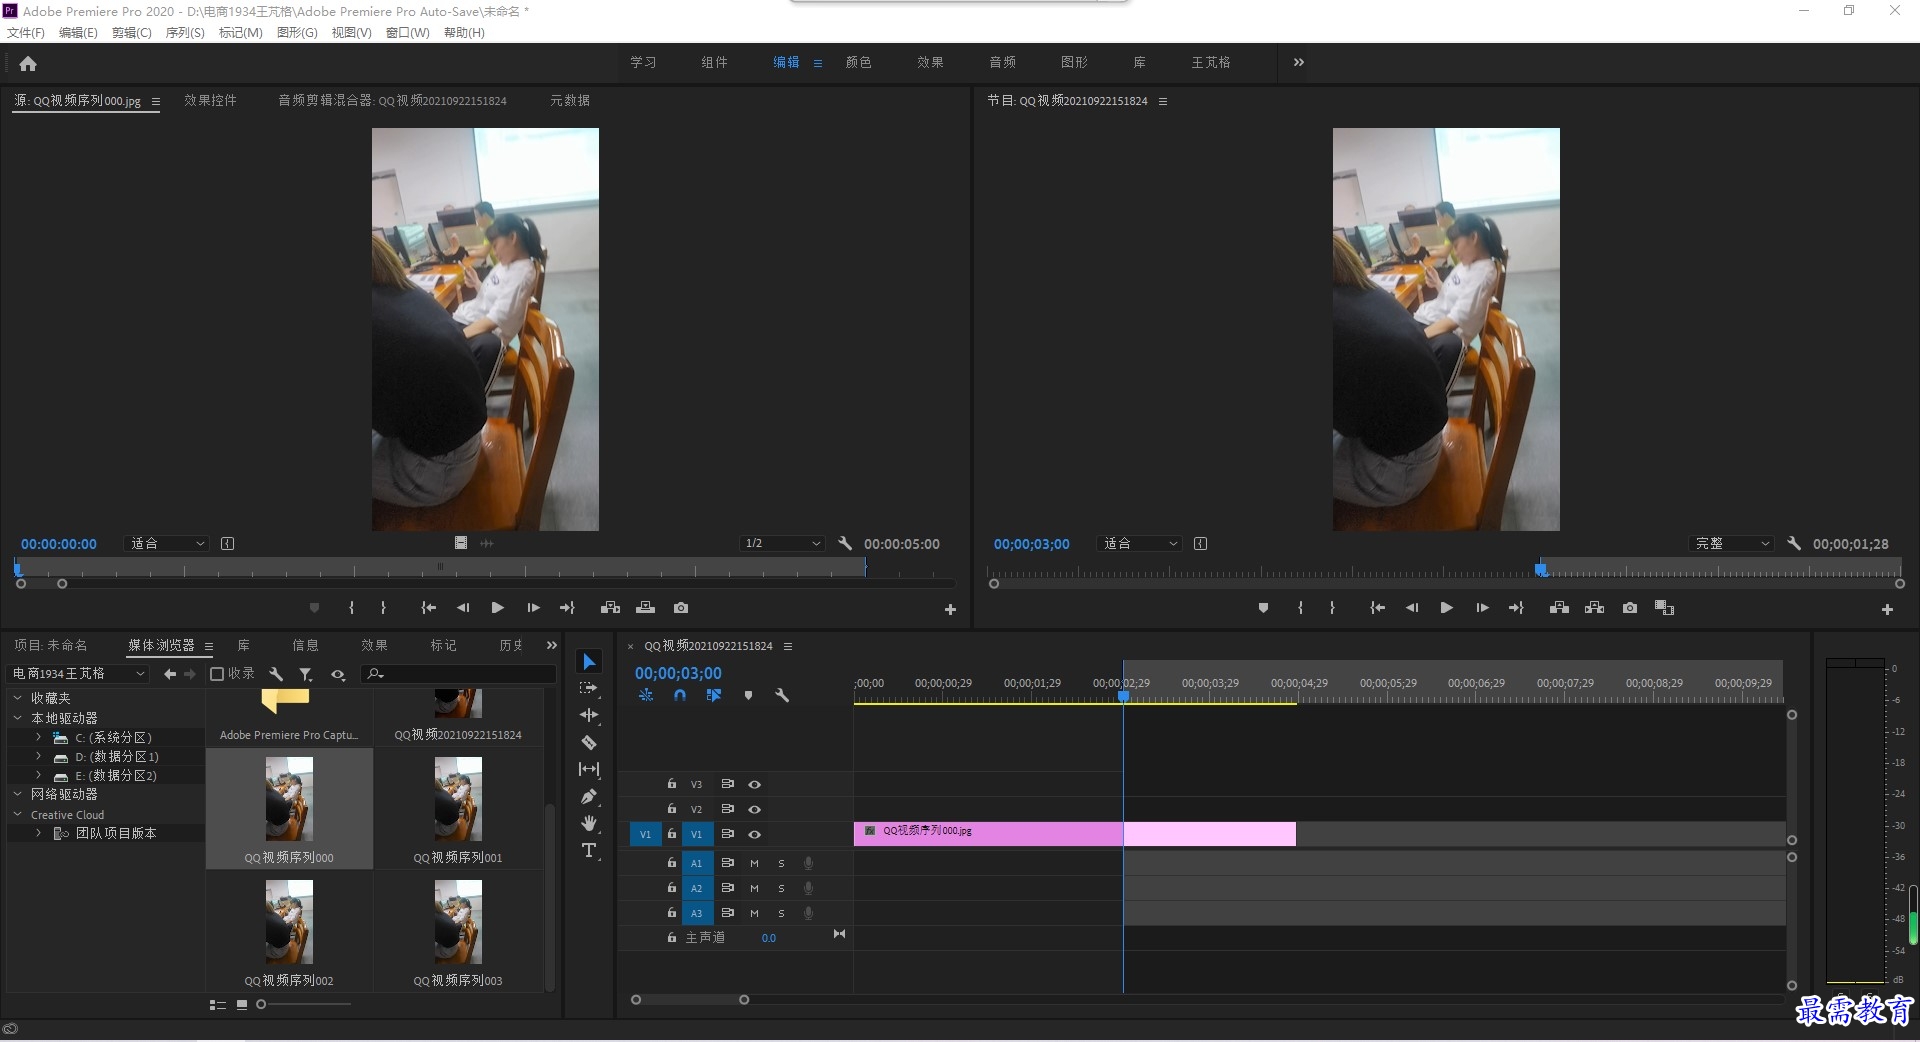Viewport: 1920px width, 1042px height.
Task: Play the Source monitor clip
Action: pyautogui.click(x=497, y=608)
